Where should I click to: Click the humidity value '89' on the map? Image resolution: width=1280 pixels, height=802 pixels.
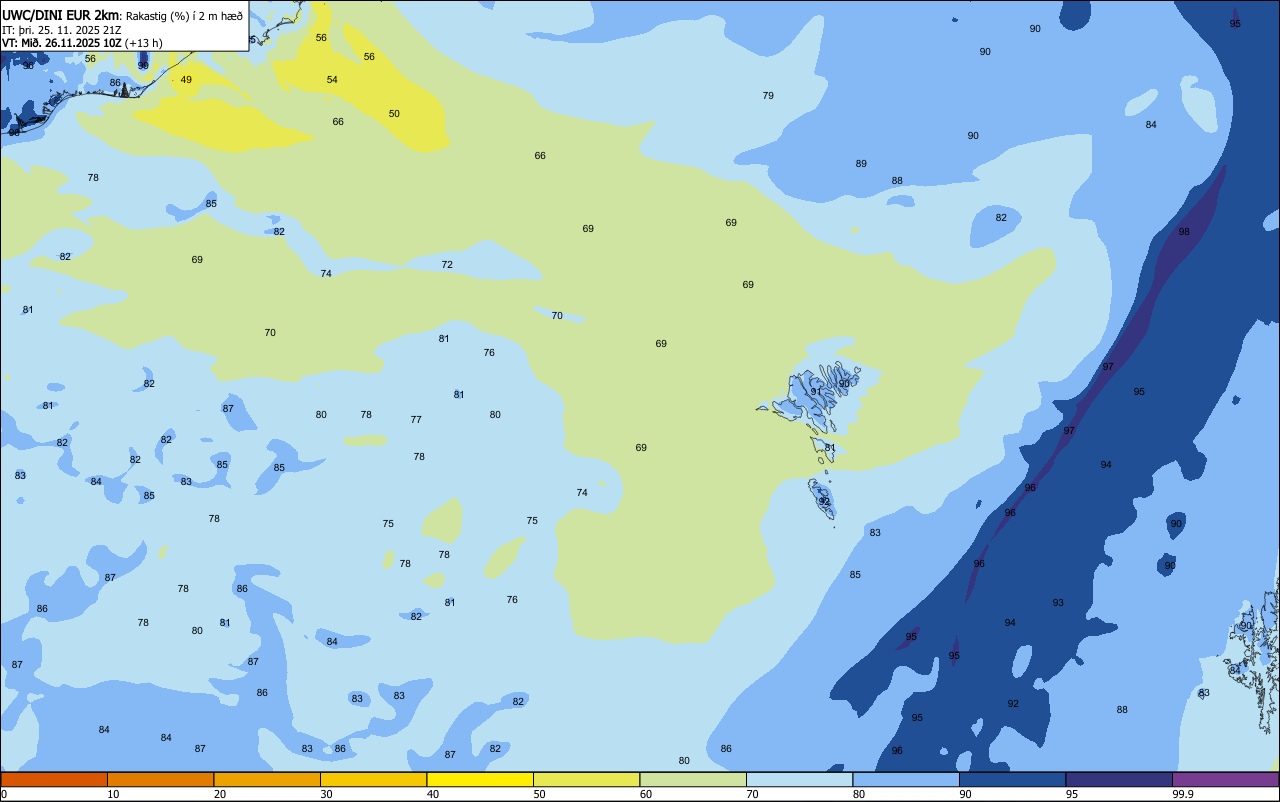[x=861, y=164]
